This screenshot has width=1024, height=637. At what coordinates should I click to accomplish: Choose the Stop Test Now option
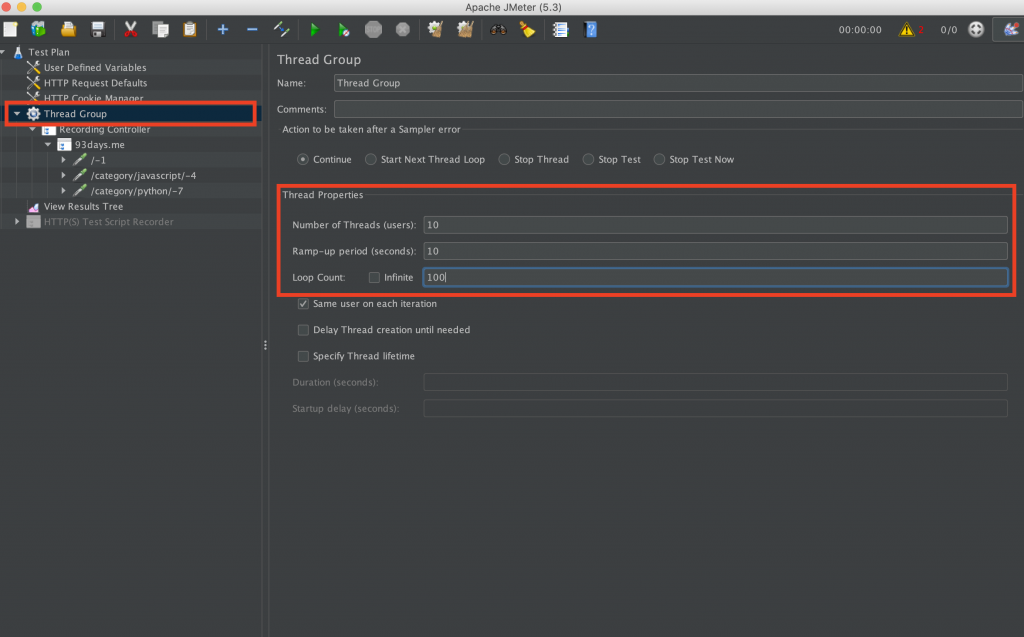click(x=659, y=159)
